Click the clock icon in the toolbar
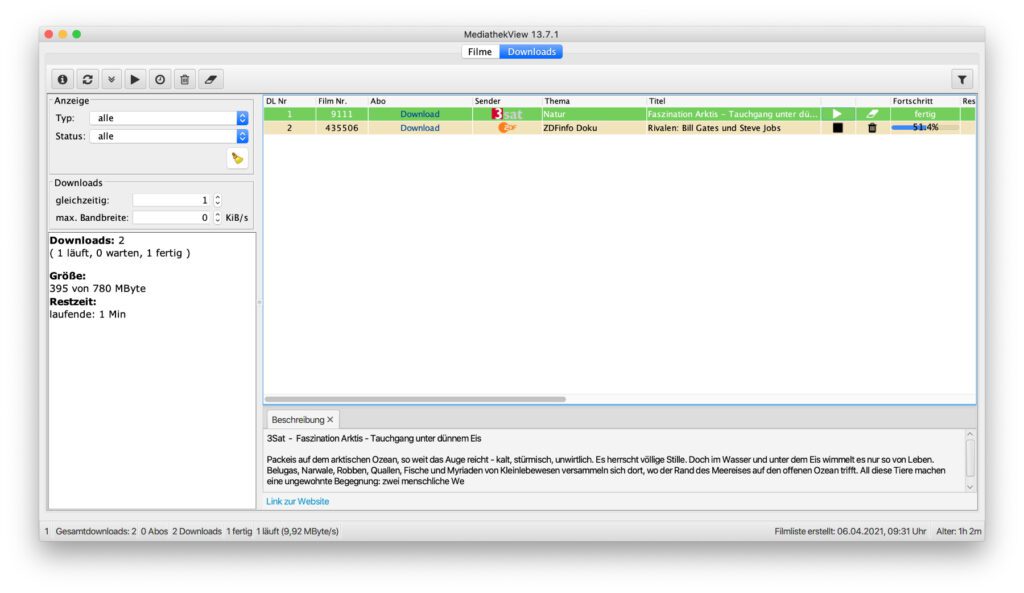The width and height of the screenshot is (1024, 593). pos(160,79)
